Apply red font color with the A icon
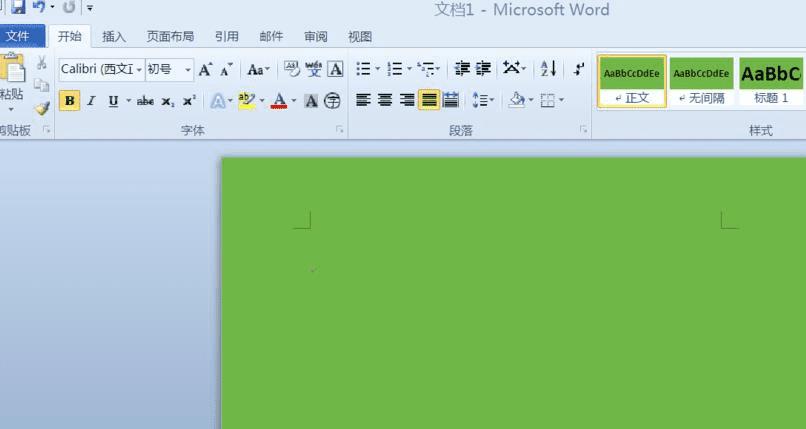The height and width of the screenshot is (429, 806). click(279, 101)
